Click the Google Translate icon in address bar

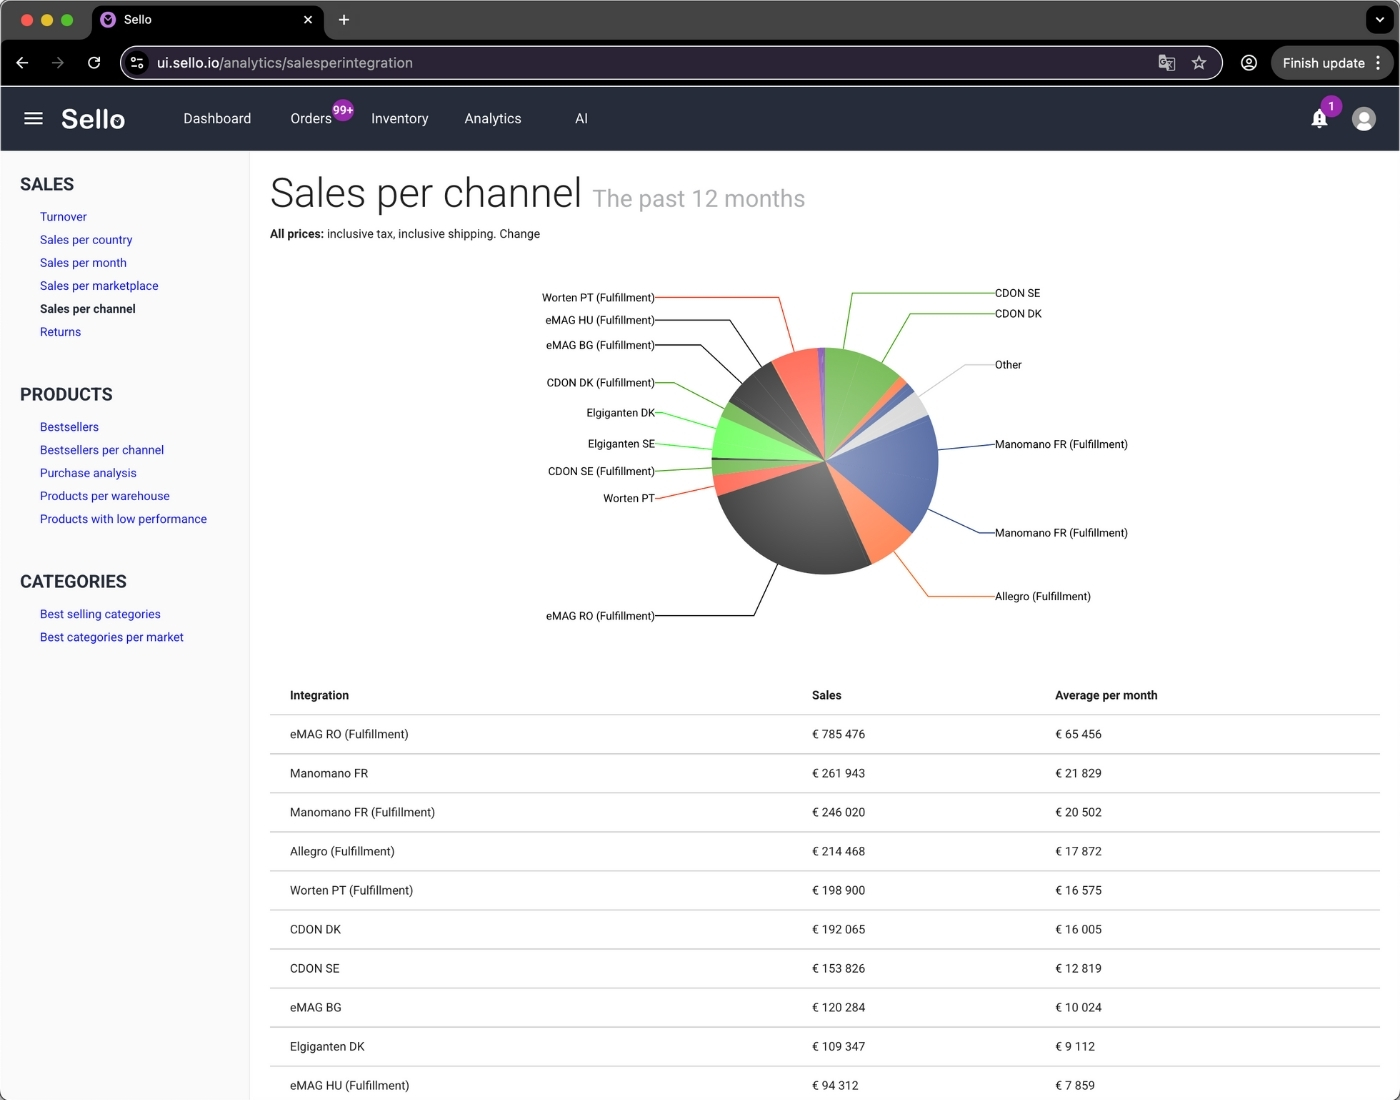1166,62
